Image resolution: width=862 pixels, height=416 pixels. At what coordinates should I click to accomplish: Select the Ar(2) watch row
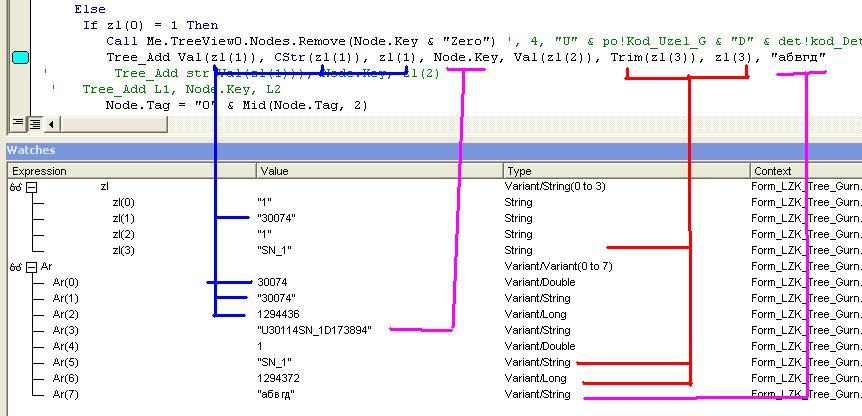[x=434, y=314]
